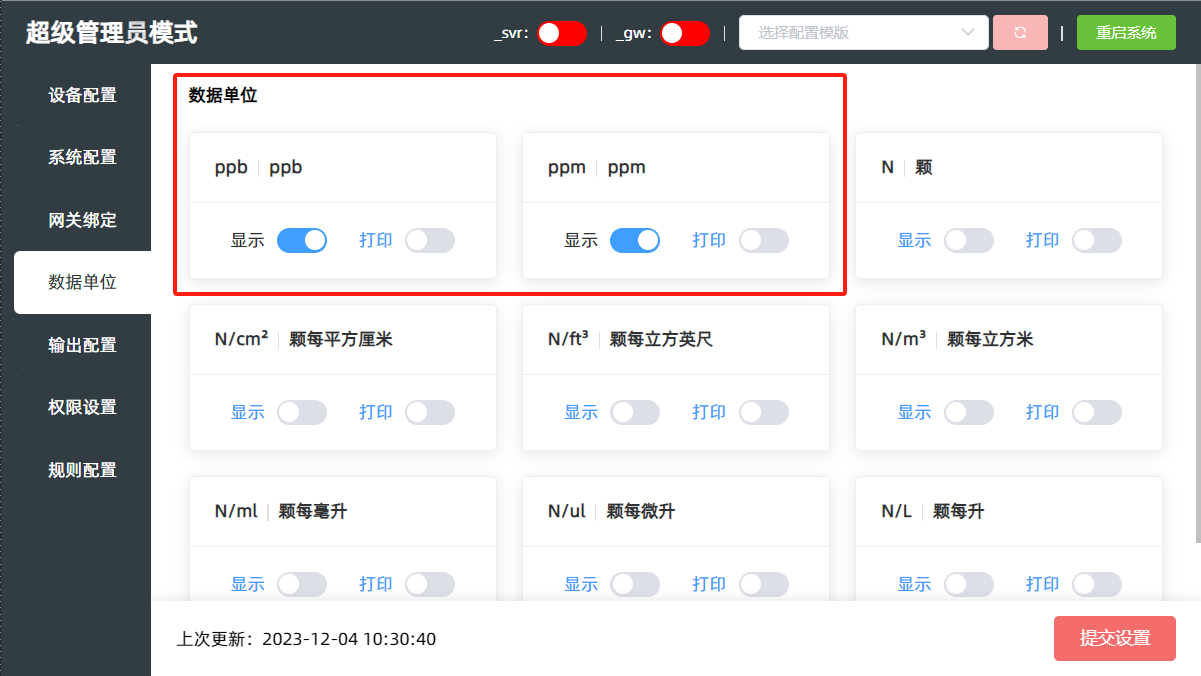Turn off the ppm 显示 switch
1201x676 pixels.
click(x=635, y=240)
